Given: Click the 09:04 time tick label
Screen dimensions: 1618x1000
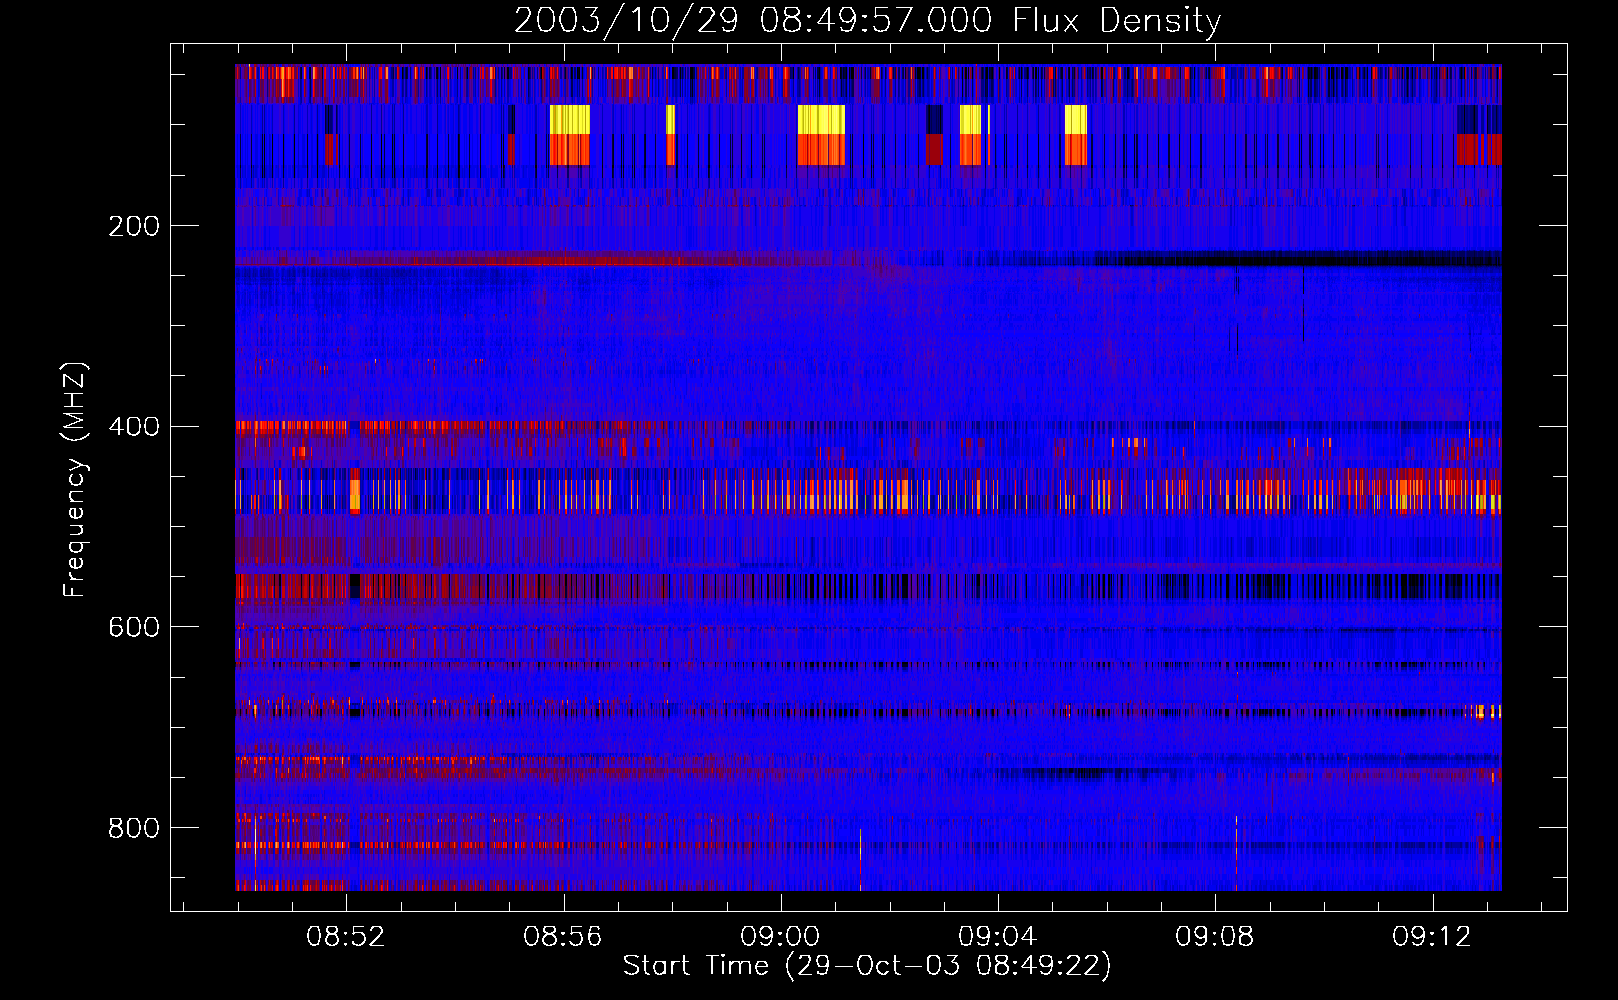Looking at the screenshot, I should pos(997,936).
